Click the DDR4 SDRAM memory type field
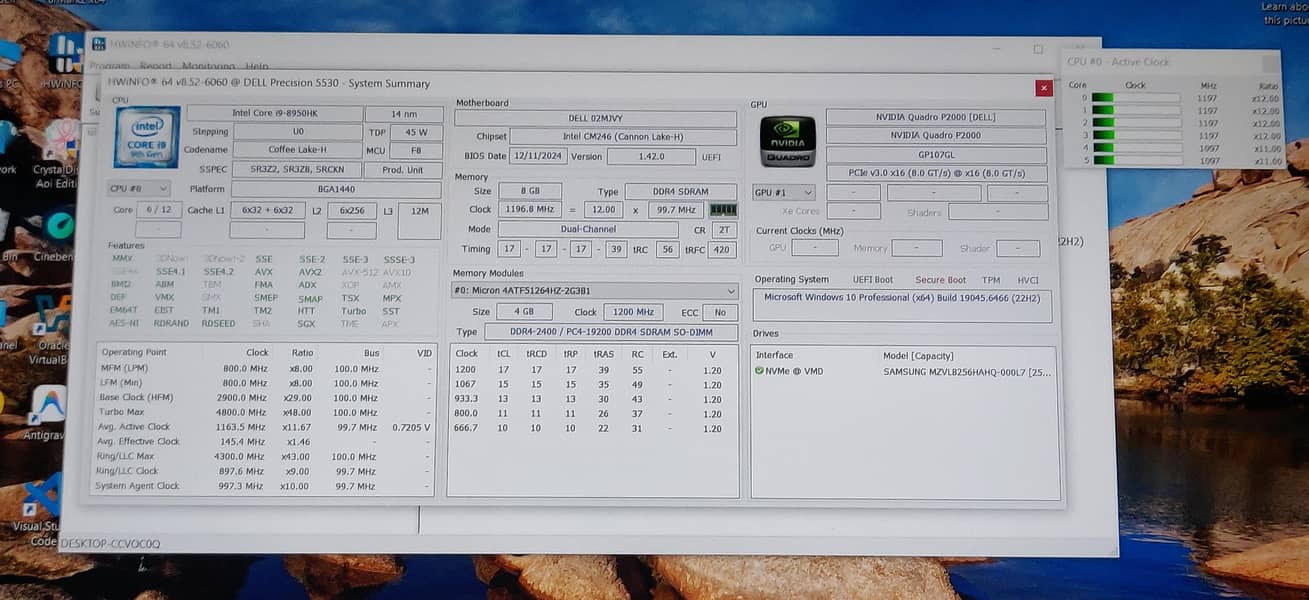This screenshot has width=1309, height=600. click(681, 191)
